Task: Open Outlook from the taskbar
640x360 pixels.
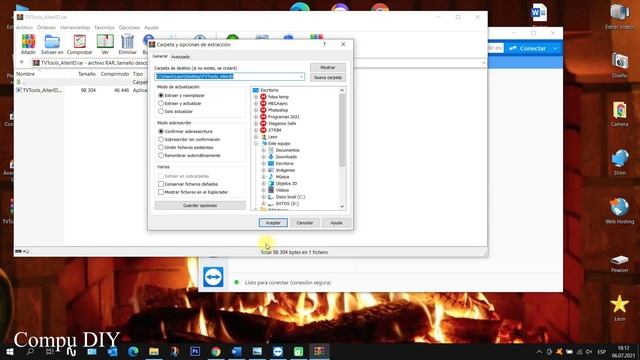Action: [112, 351]
